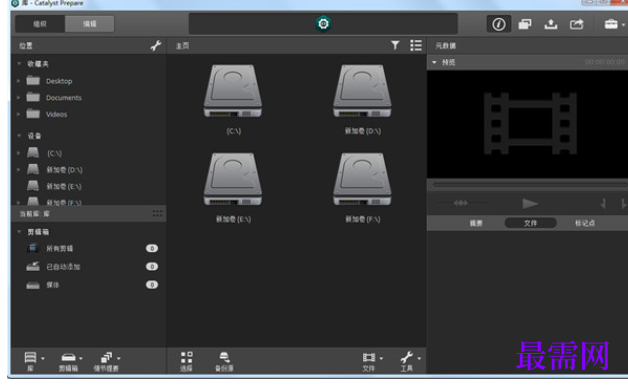
Task: Open the 剪辑箱 (Bin) menu button
Action: click(71, 361)
